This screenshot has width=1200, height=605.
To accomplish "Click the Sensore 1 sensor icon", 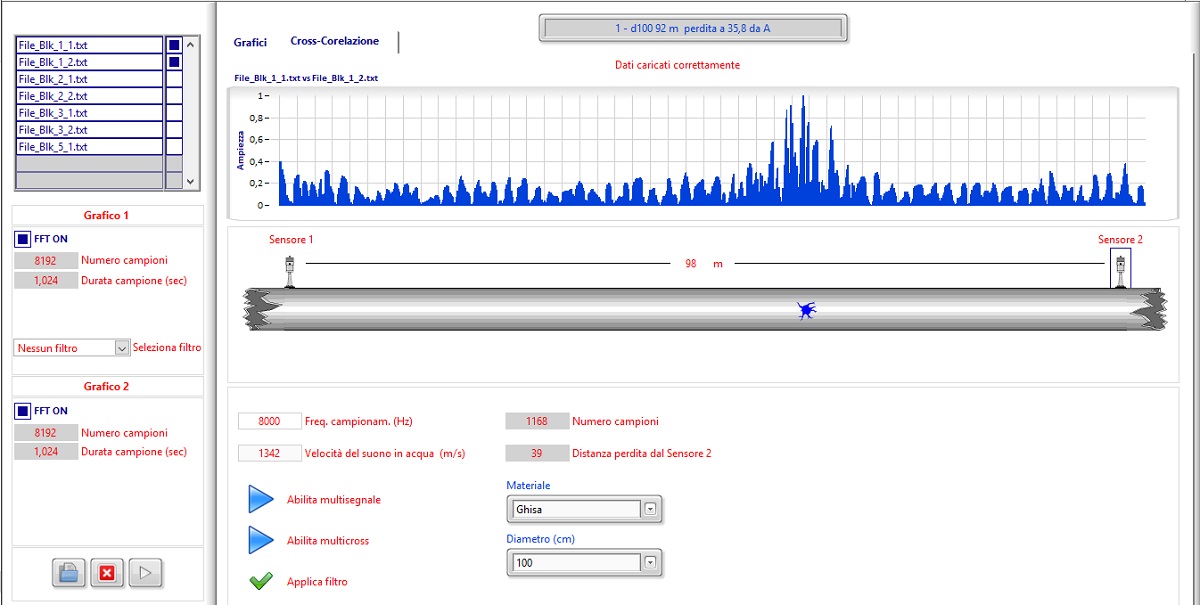I will (289, 271).
